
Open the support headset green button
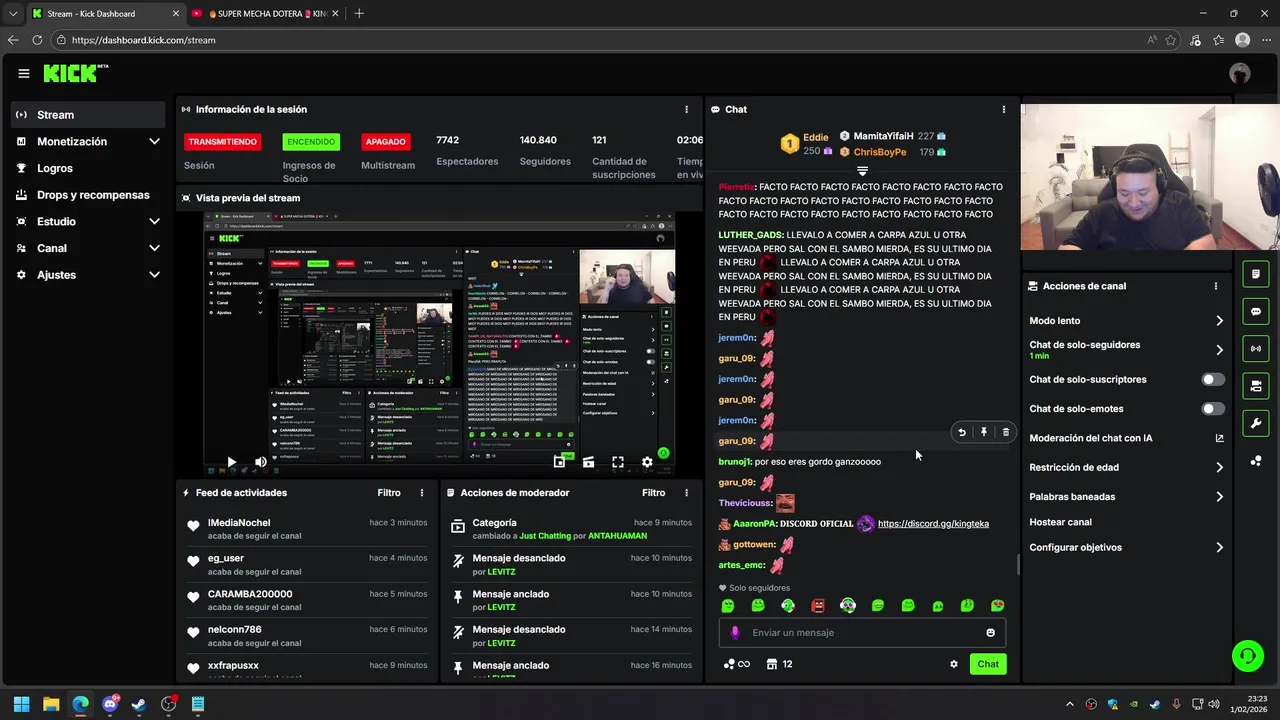pos(1248,656)
